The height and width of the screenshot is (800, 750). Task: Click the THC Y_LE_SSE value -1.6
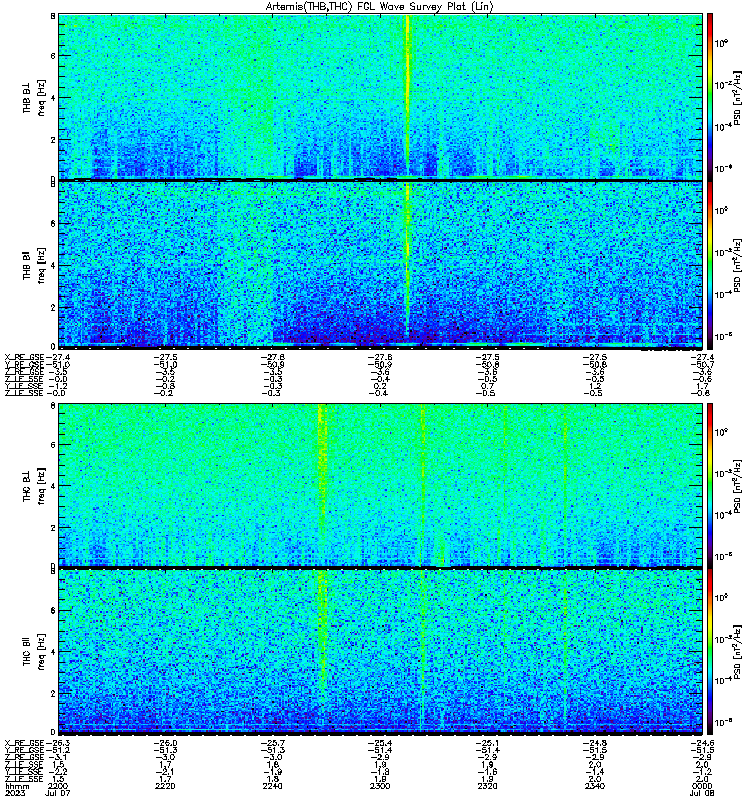(487, 772)
